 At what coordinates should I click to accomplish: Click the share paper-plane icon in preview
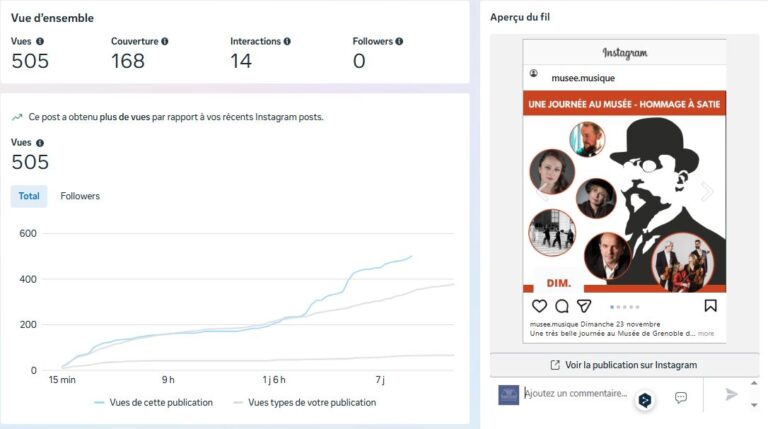point(584,306)
